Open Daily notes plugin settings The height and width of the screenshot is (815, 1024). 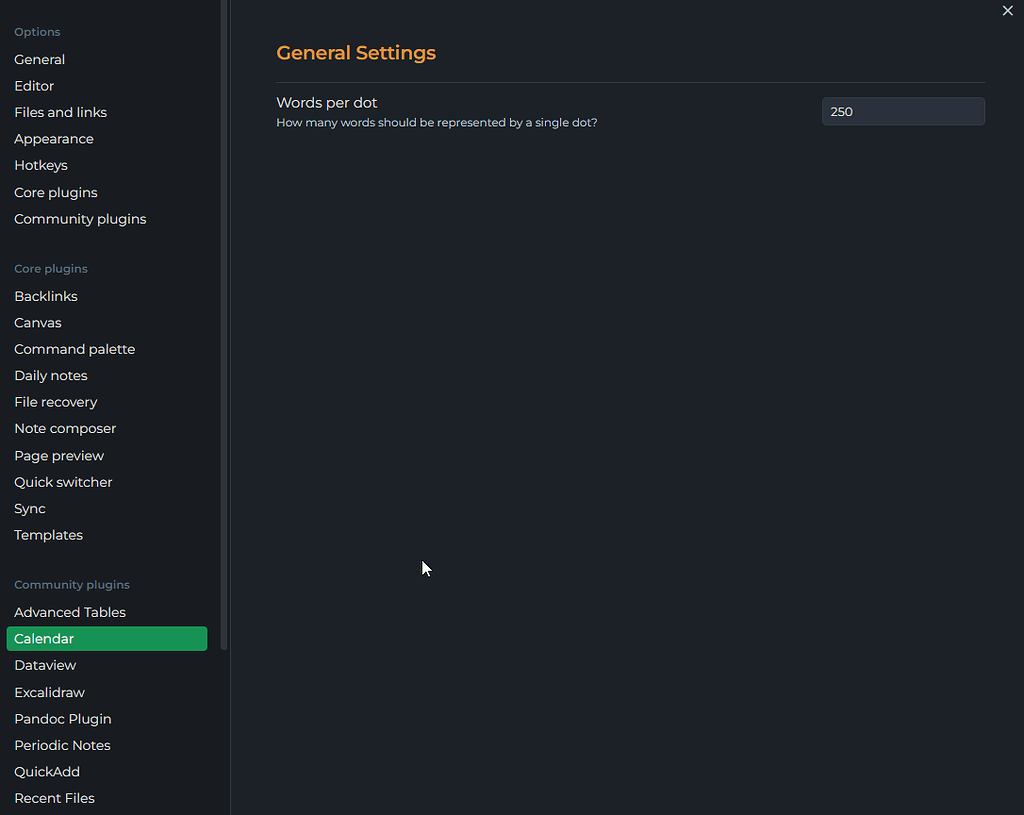(x=51, y=375)
